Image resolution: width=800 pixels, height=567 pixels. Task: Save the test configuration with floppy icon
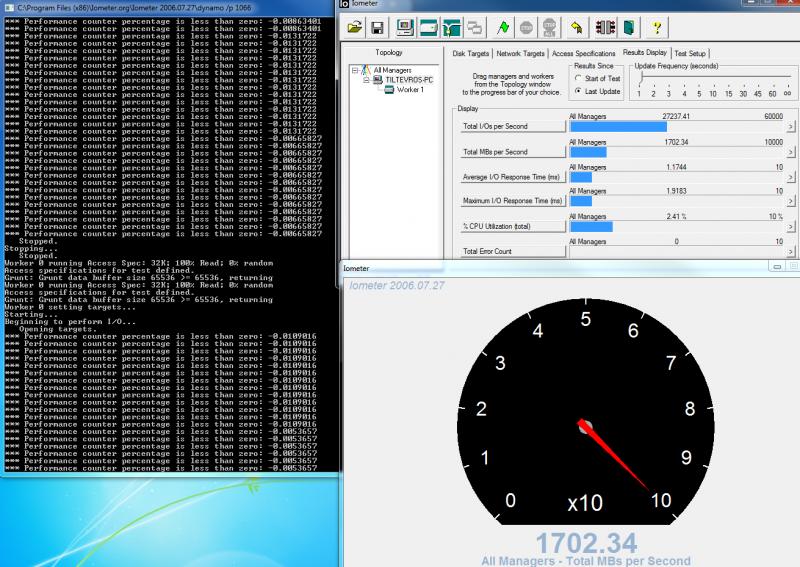click(x=378, y=27)
